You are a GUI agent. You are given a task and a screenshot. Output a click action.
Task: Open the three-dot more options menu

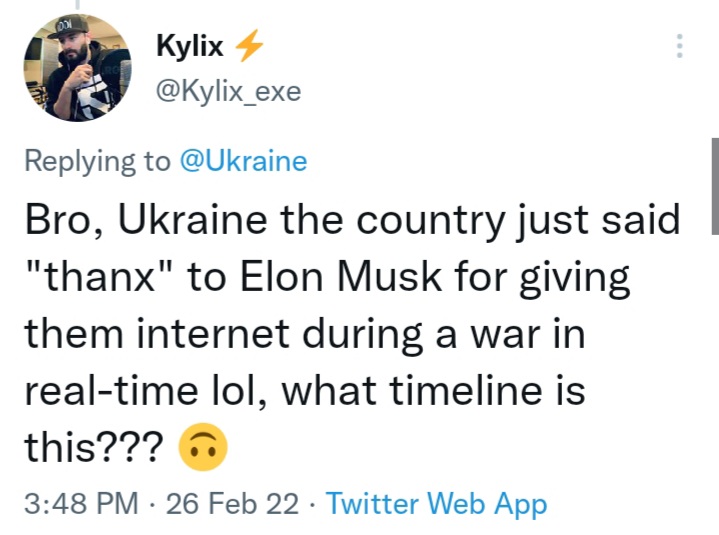[680, 46]
